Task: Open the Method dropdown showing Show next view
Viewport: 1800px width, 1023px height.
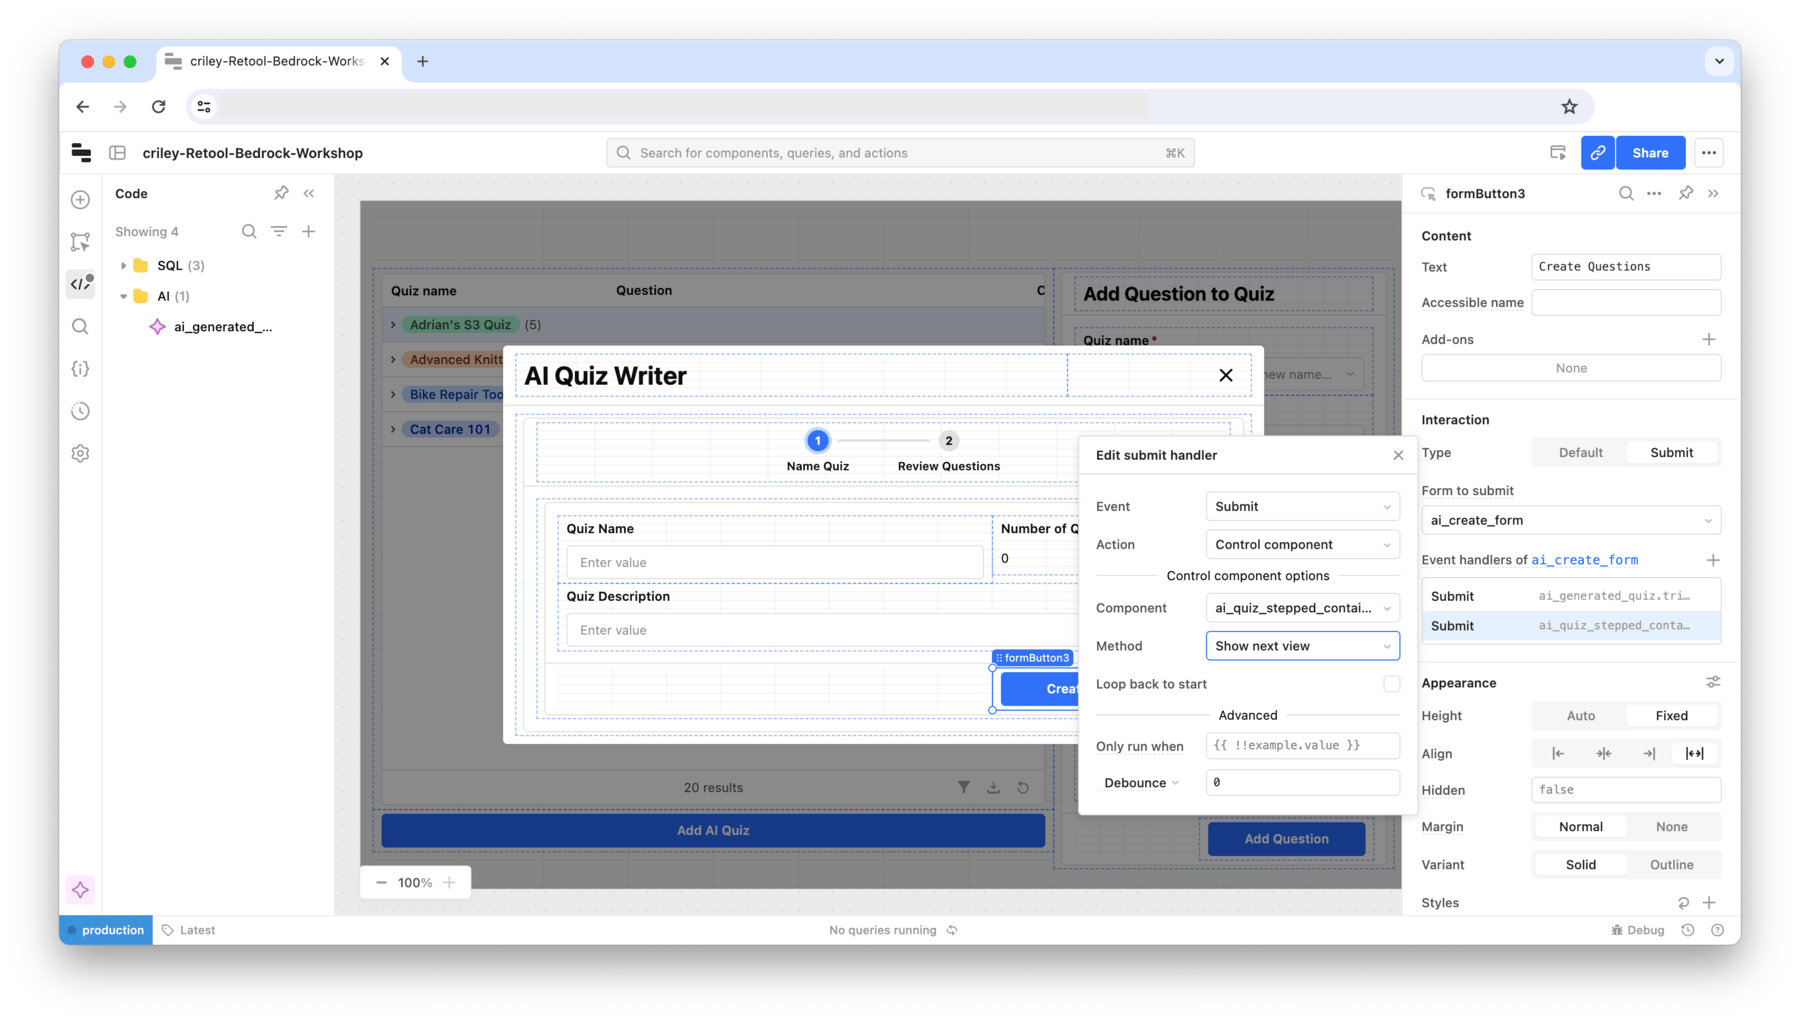Action: (1302, 646)
